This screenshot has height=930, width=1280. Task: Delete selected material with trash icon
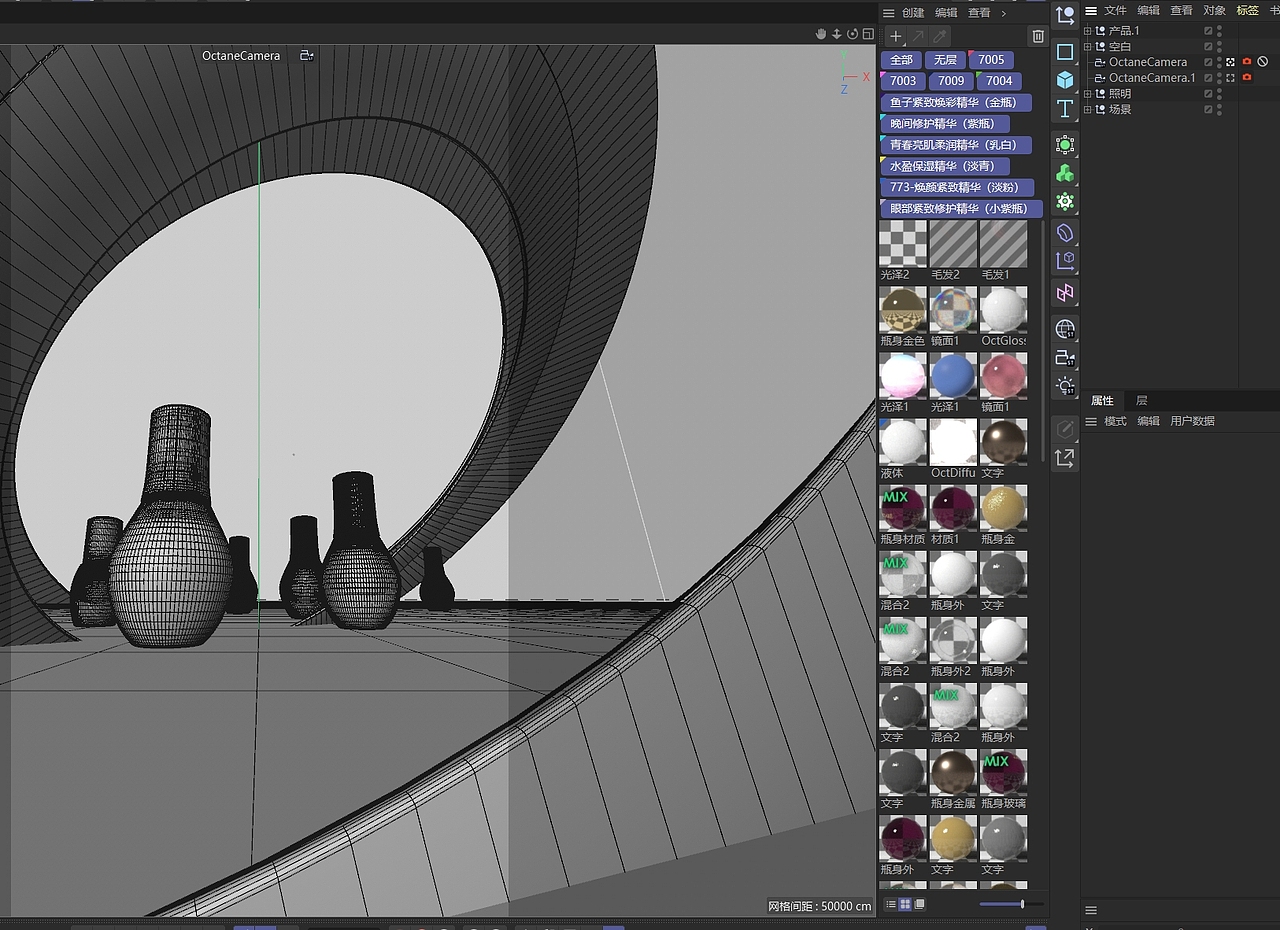(x=1038, y=36)
